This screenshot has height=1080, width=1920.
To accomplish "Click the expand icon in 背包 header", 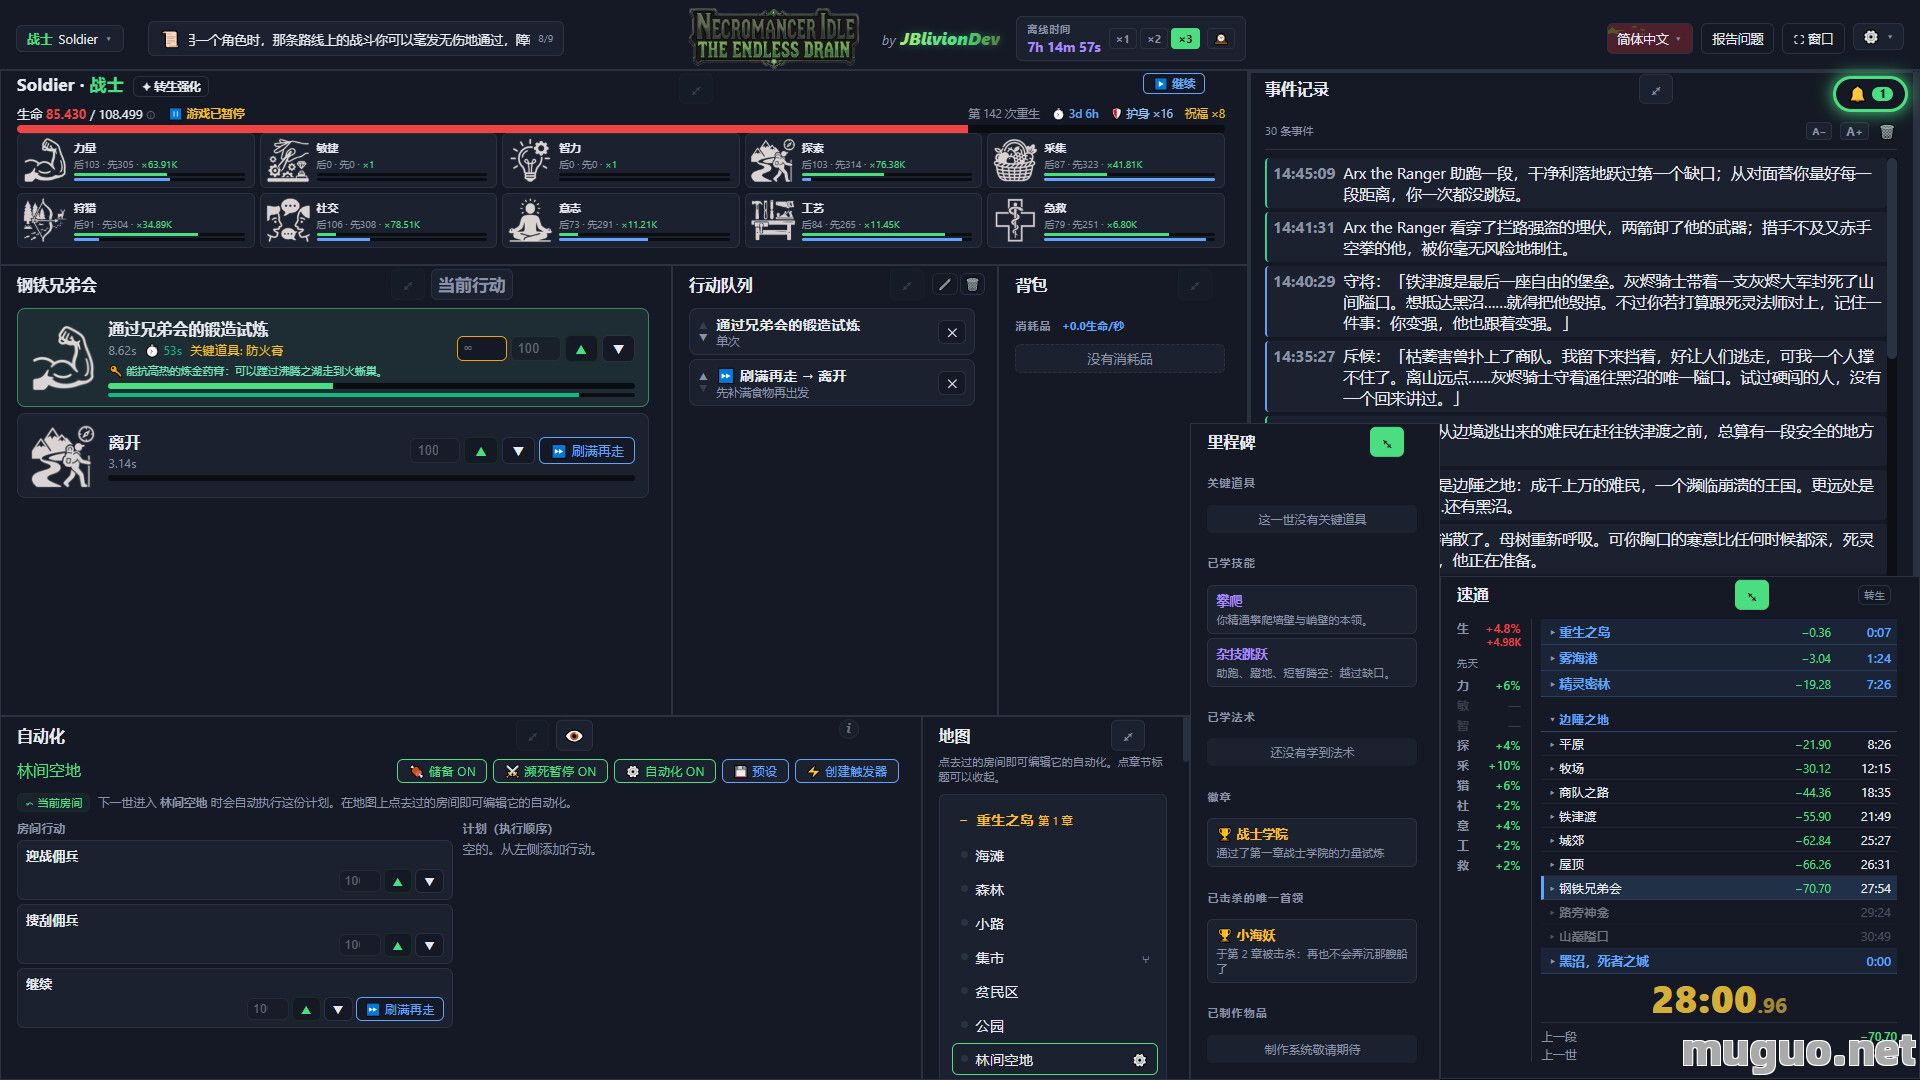I will click(x=1194, y=286).
